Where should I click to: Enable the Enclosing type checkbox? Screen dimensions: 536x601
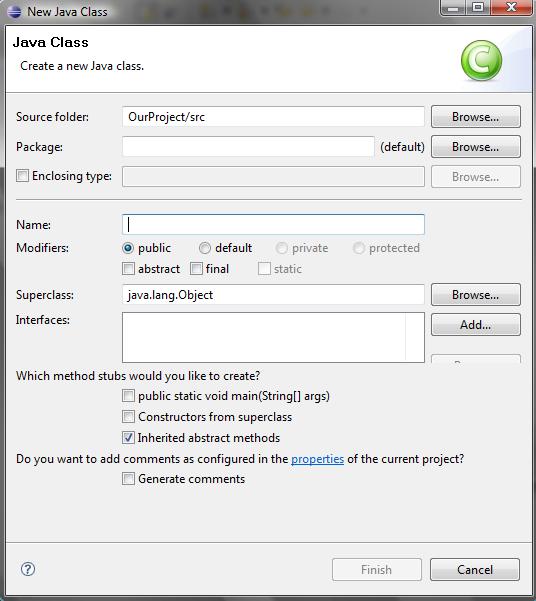click(x=22, y=176)
